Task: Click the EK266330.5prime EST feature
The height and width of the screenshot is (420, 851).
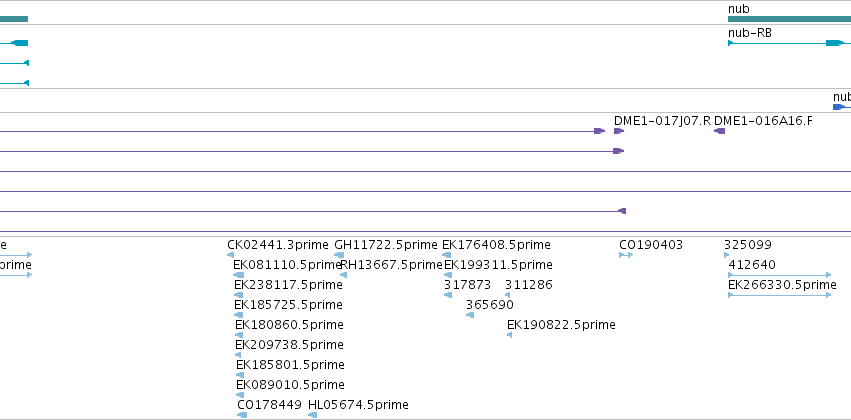Action: tap(779, 295)
